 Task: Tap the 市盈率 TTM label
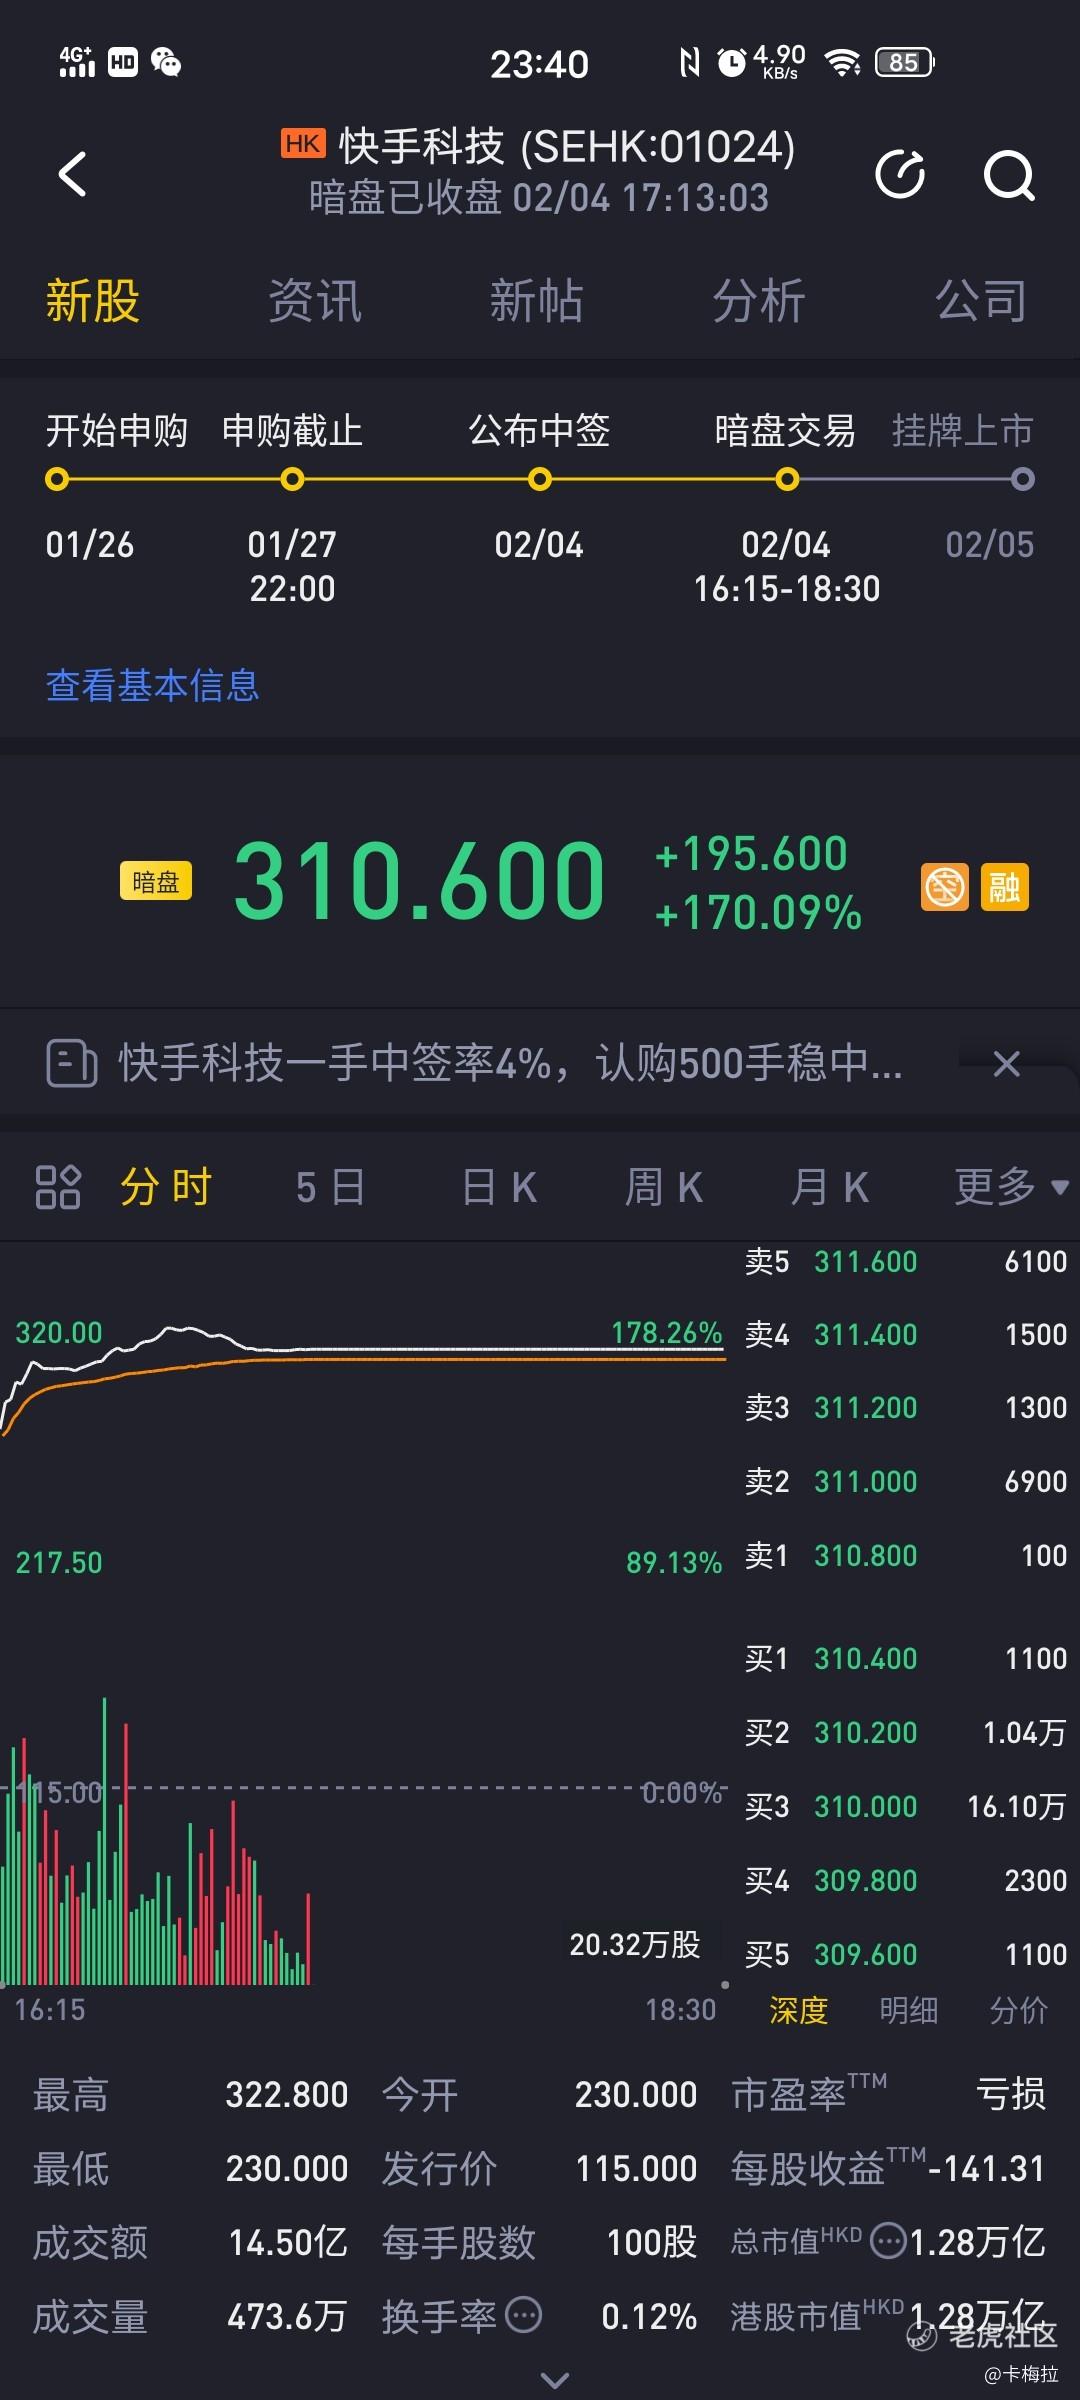(x=809, y=2092)
